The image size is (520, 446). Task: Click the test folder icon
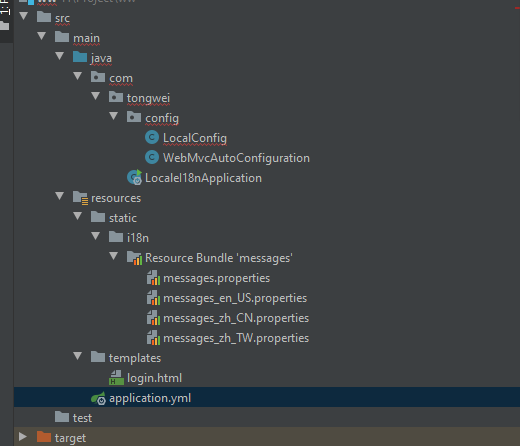pyautogui.click(x=62, y=417)
